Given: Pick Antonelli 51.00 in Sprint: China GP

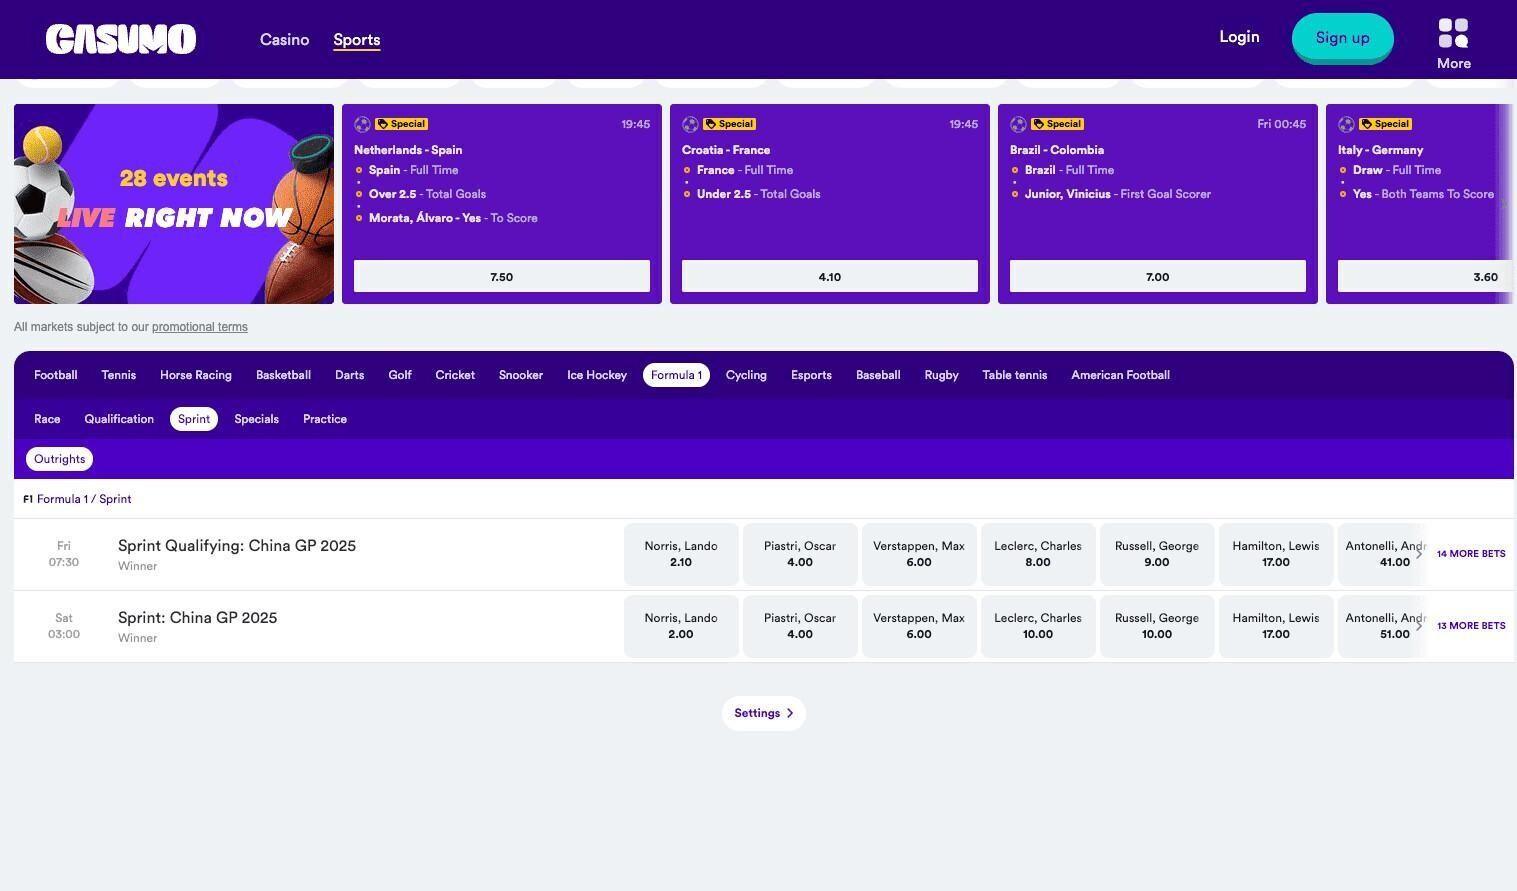Looking at the screenshot, I should pyautogui.click(x=1382, y=626).
